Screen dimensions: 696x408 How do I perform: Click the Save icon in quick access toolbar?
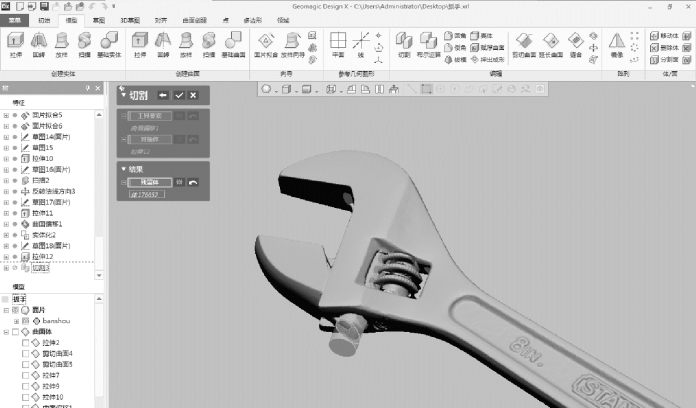coord(44,6)
